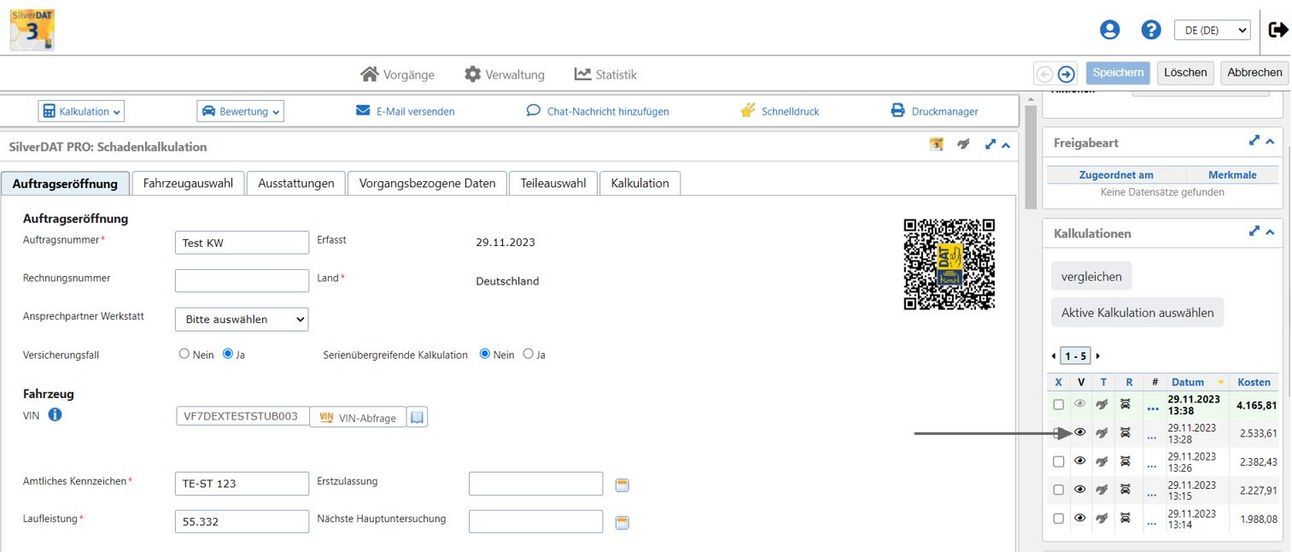Click the Speichern button

click(x=1118, y=73)
